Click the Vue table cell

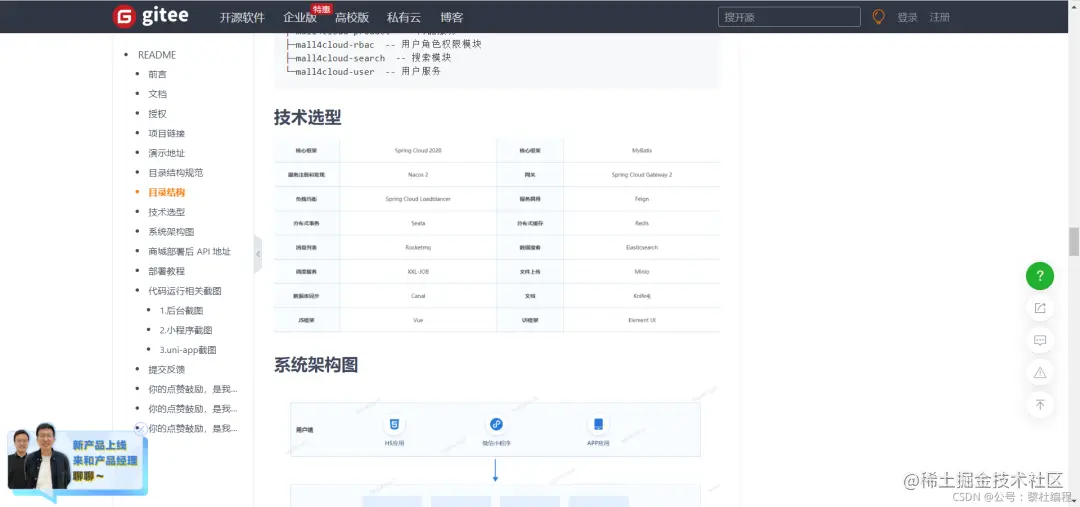[x=418, y=320]
